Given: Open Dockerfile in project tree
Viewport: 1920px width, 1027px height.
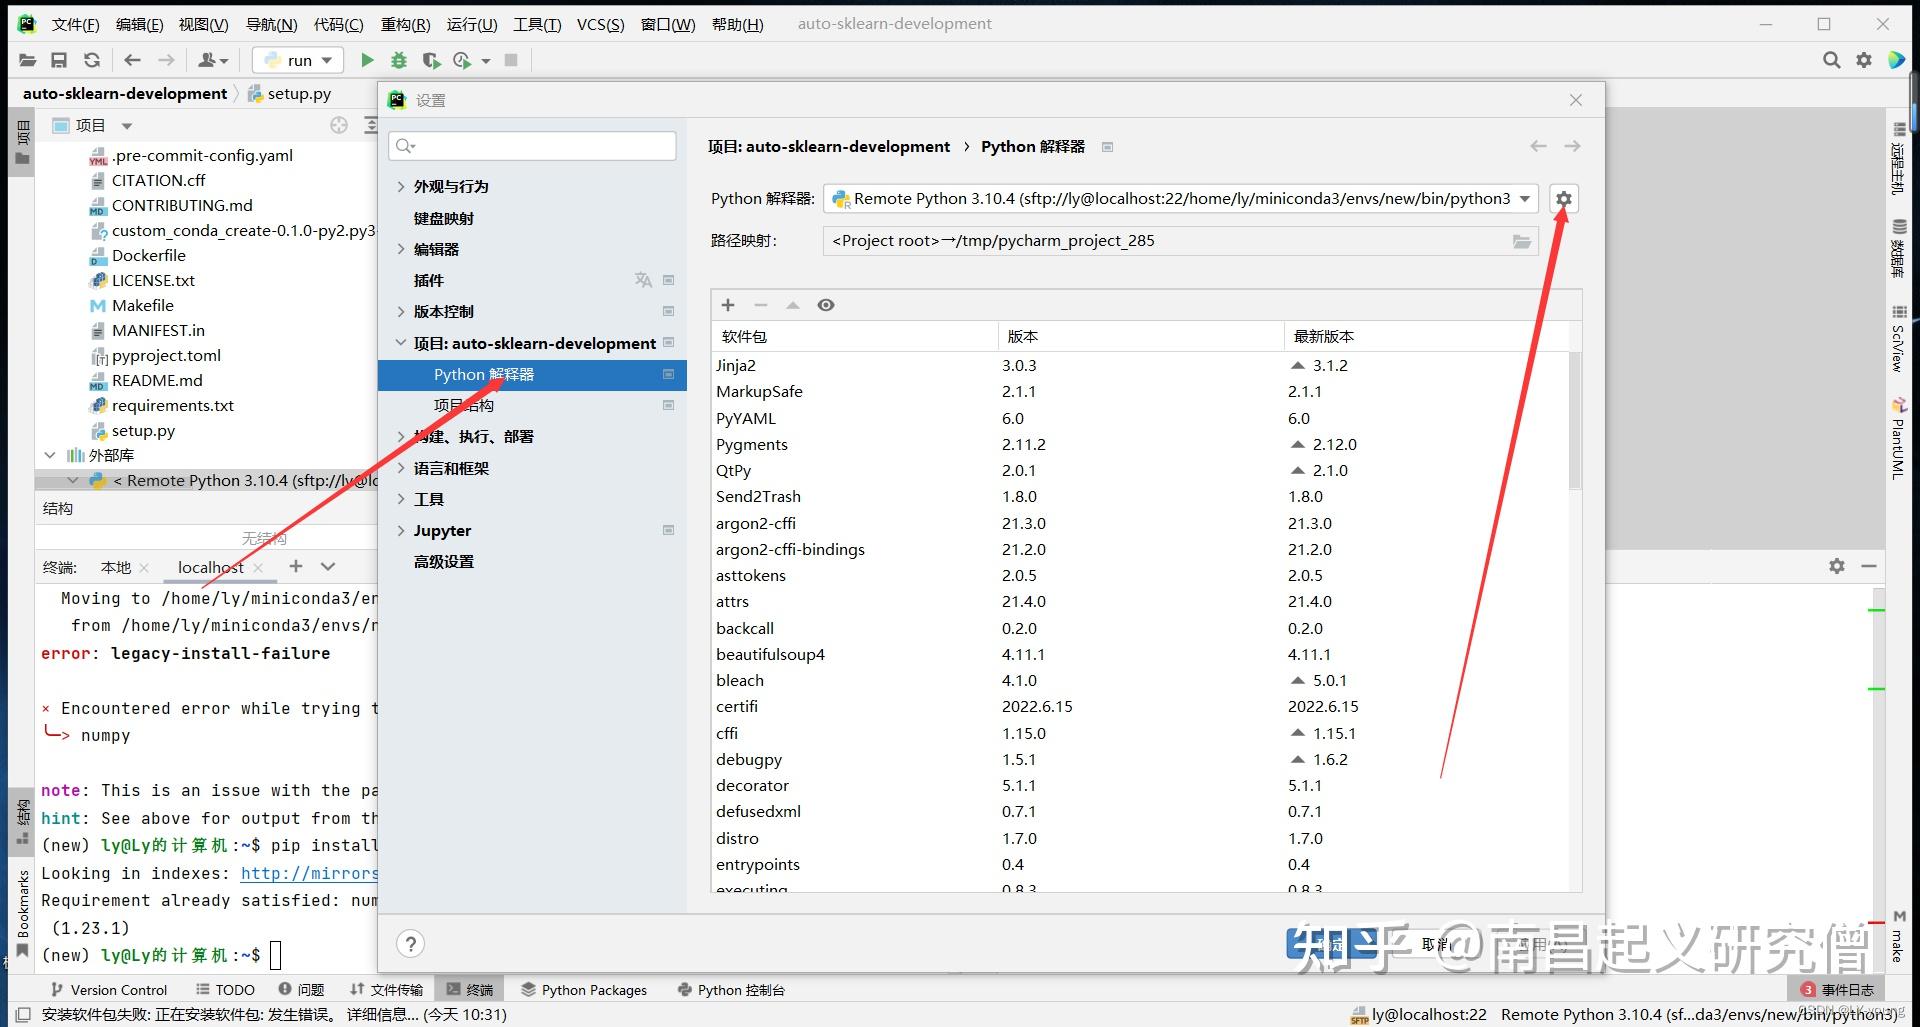Looking at the screenshot, I should [148, 256].
